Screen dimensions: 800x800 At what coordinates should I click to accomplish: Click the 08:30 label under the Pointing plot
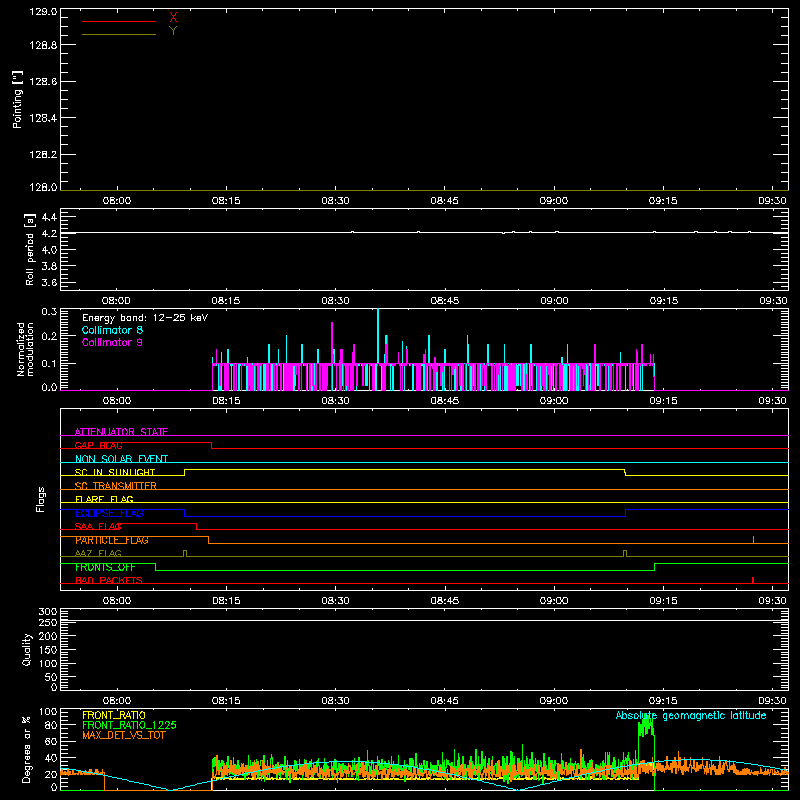coord(335,201)
